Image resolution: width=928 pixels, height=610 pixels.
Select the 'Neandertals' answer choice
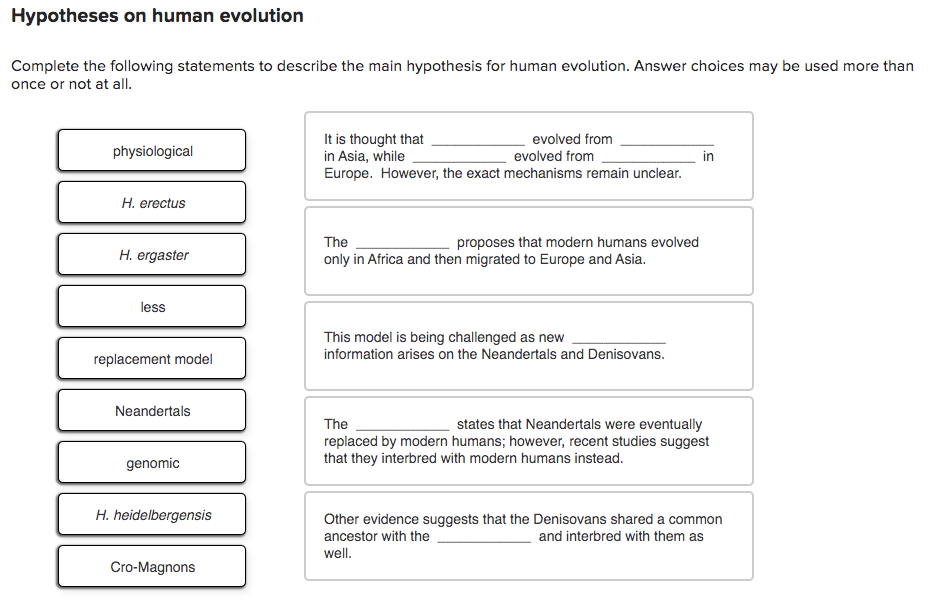(x=151, y=410)
